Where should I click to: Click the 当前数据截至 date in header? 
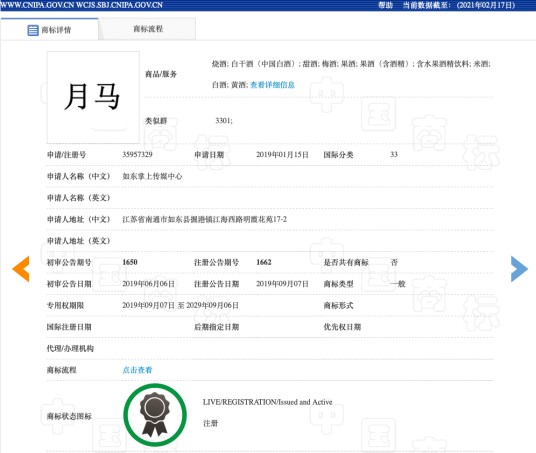coord(459,5)
